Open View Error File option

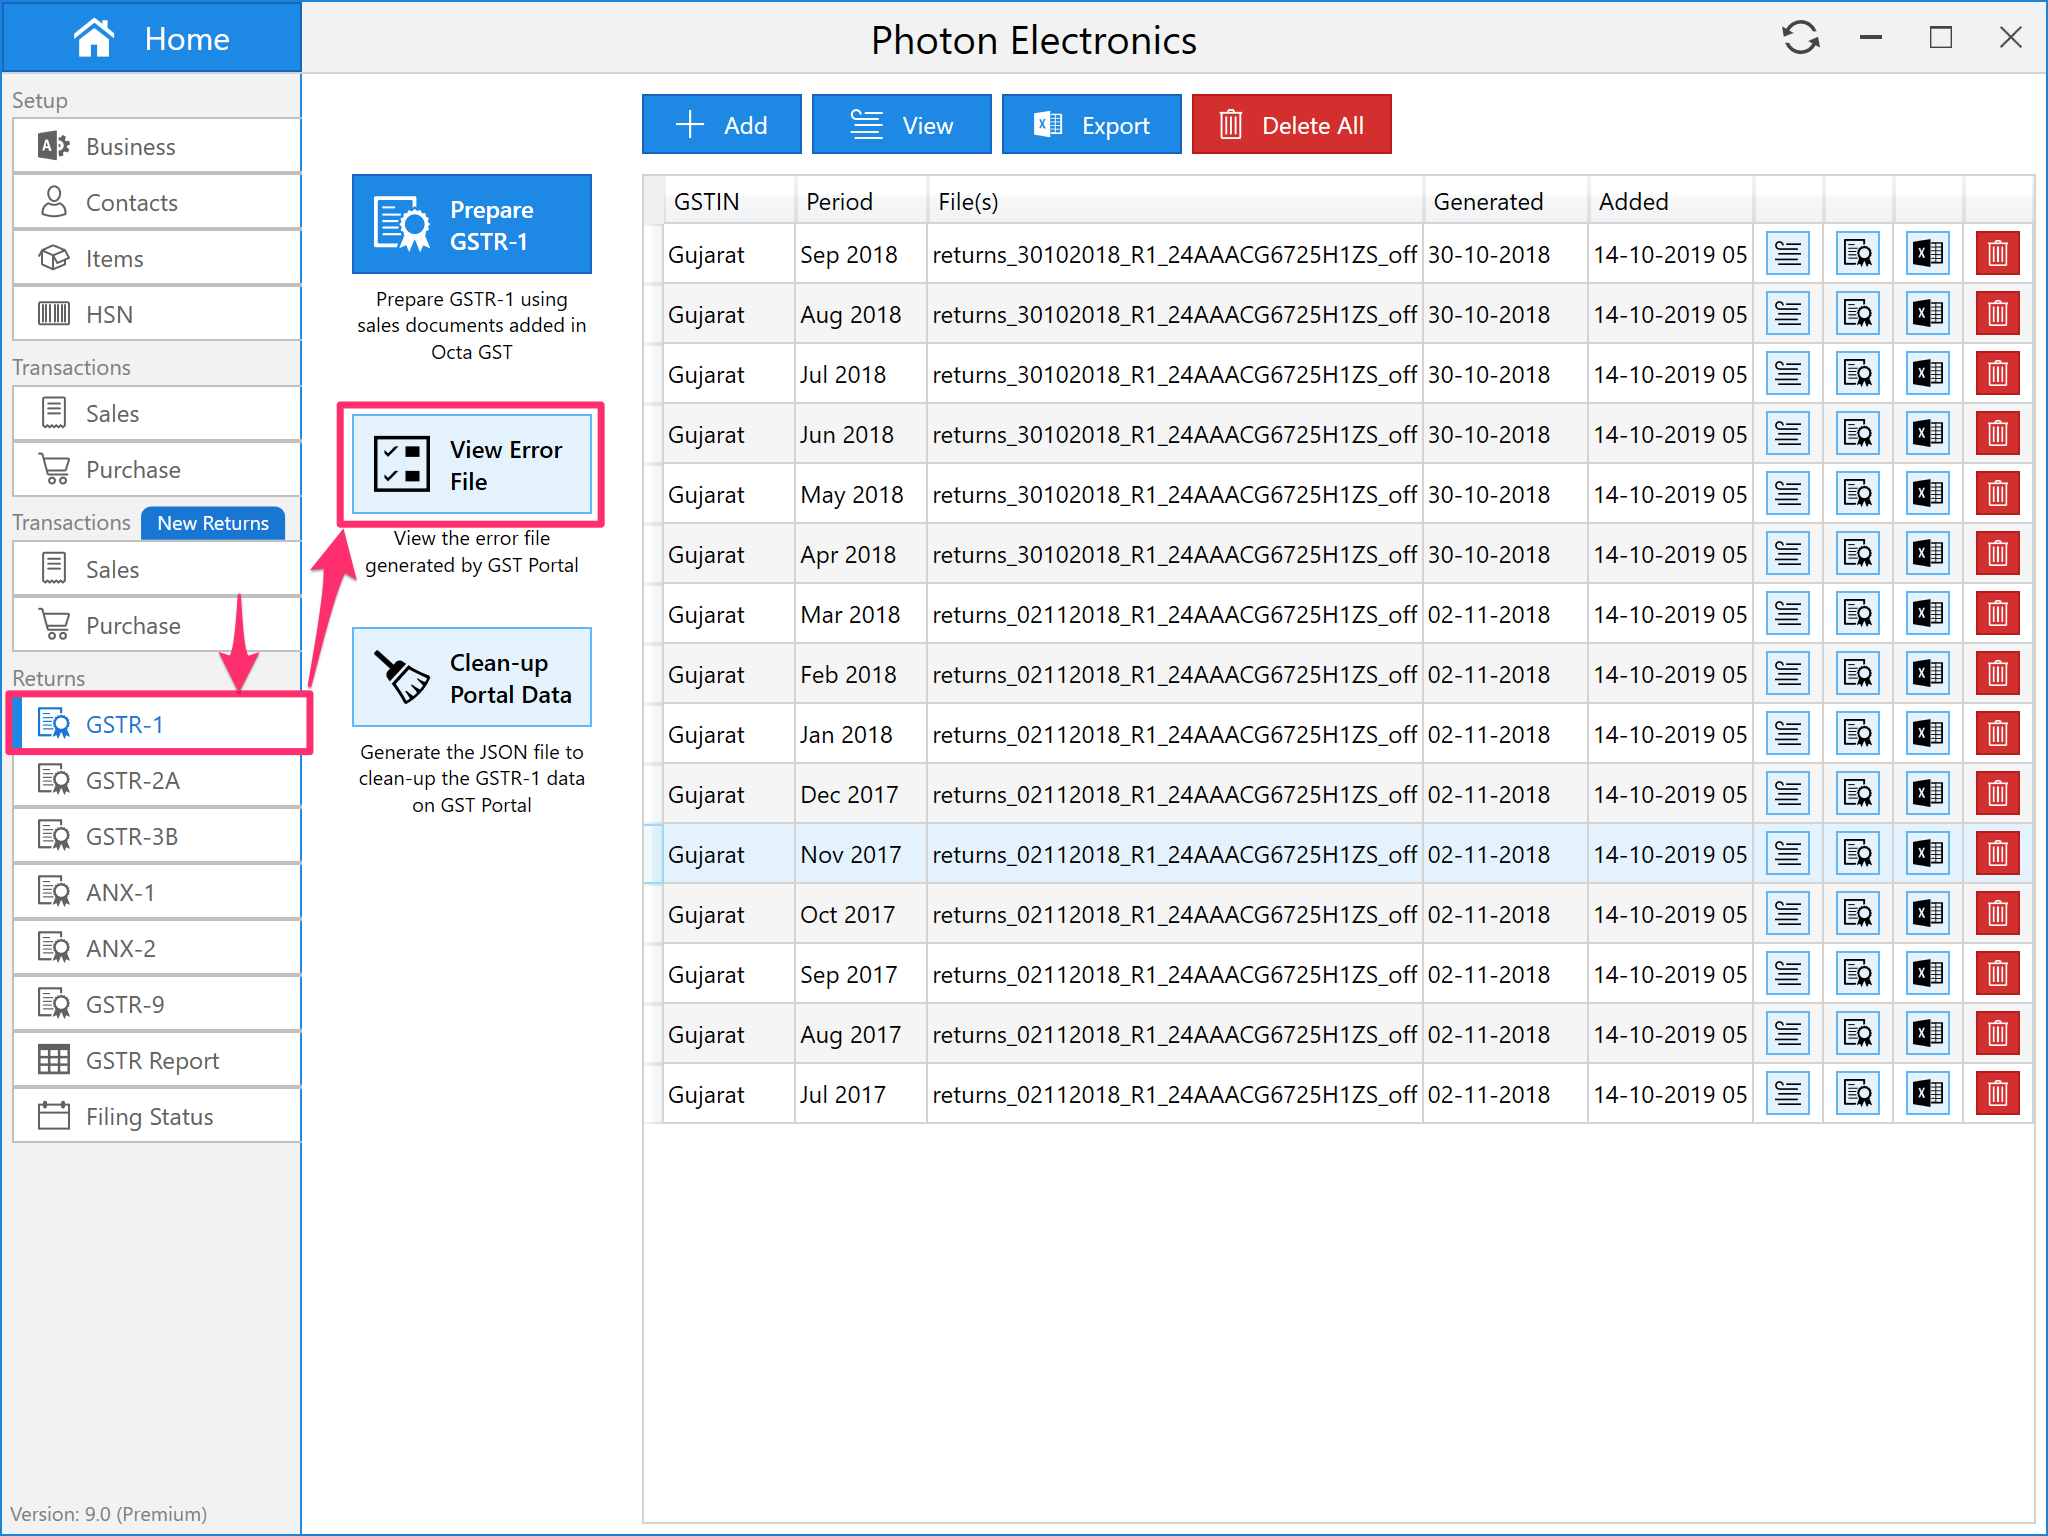pos(471,465)
